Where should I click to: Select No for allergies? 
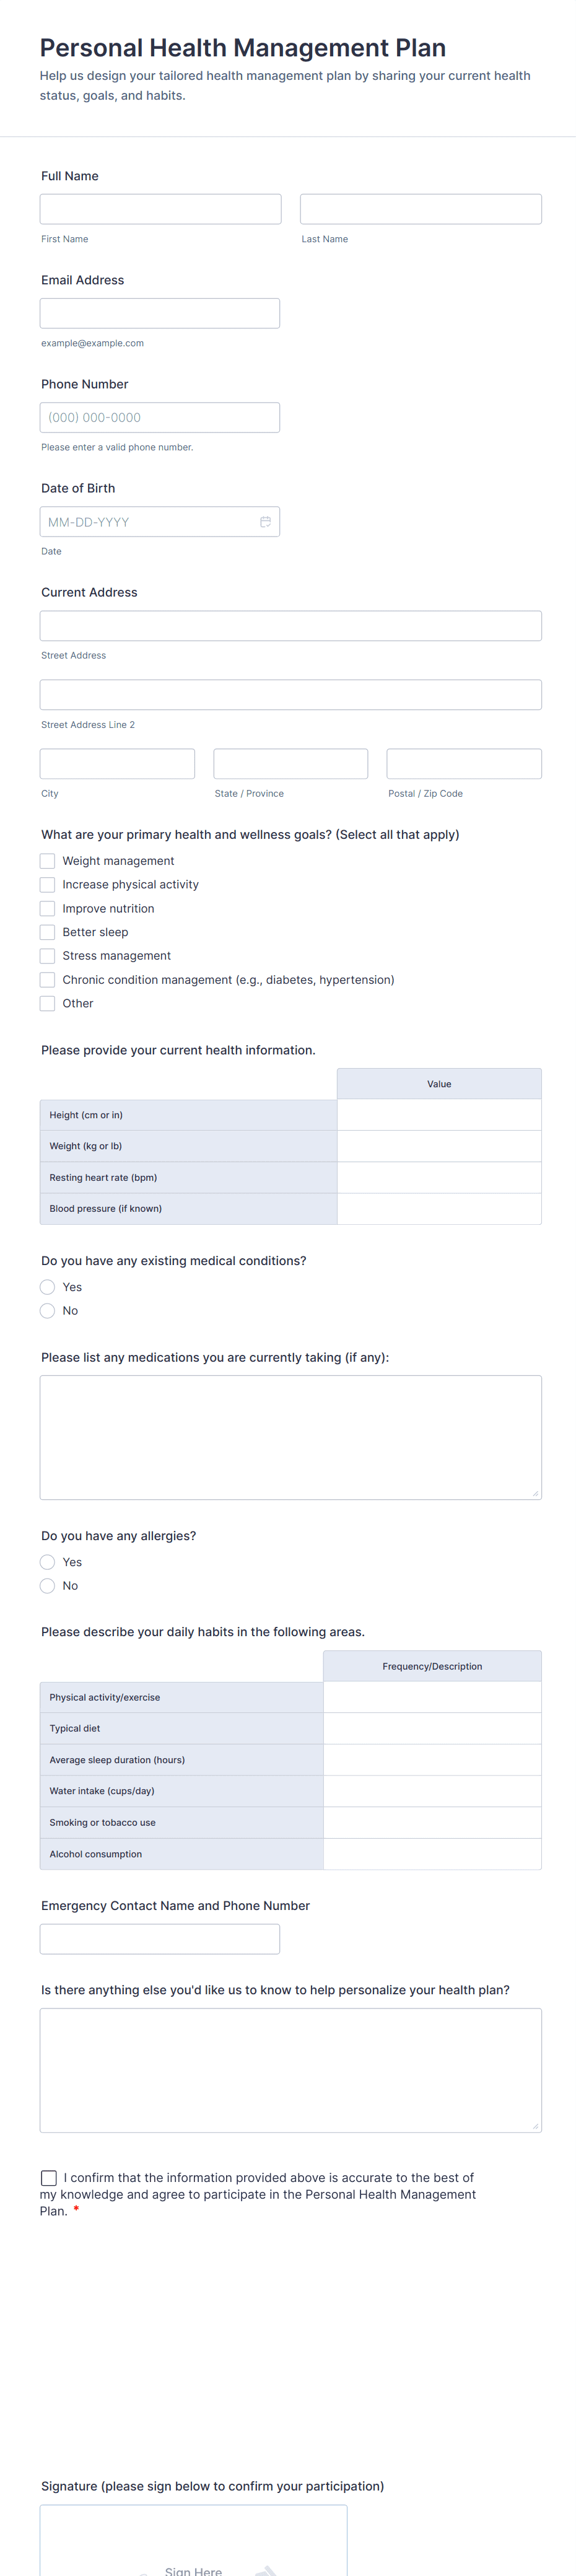(47, 1585)
